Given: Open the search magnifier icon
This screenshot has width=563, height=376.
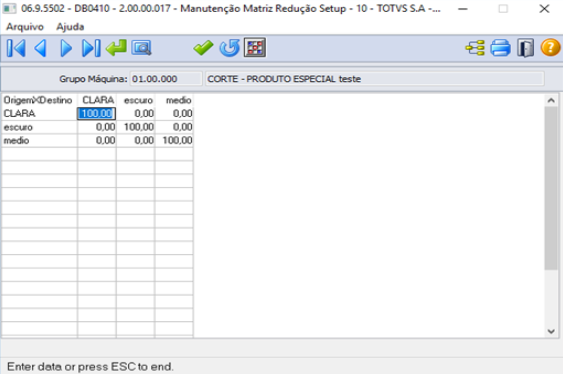Looking at the screenshot, I should [141, 48].
